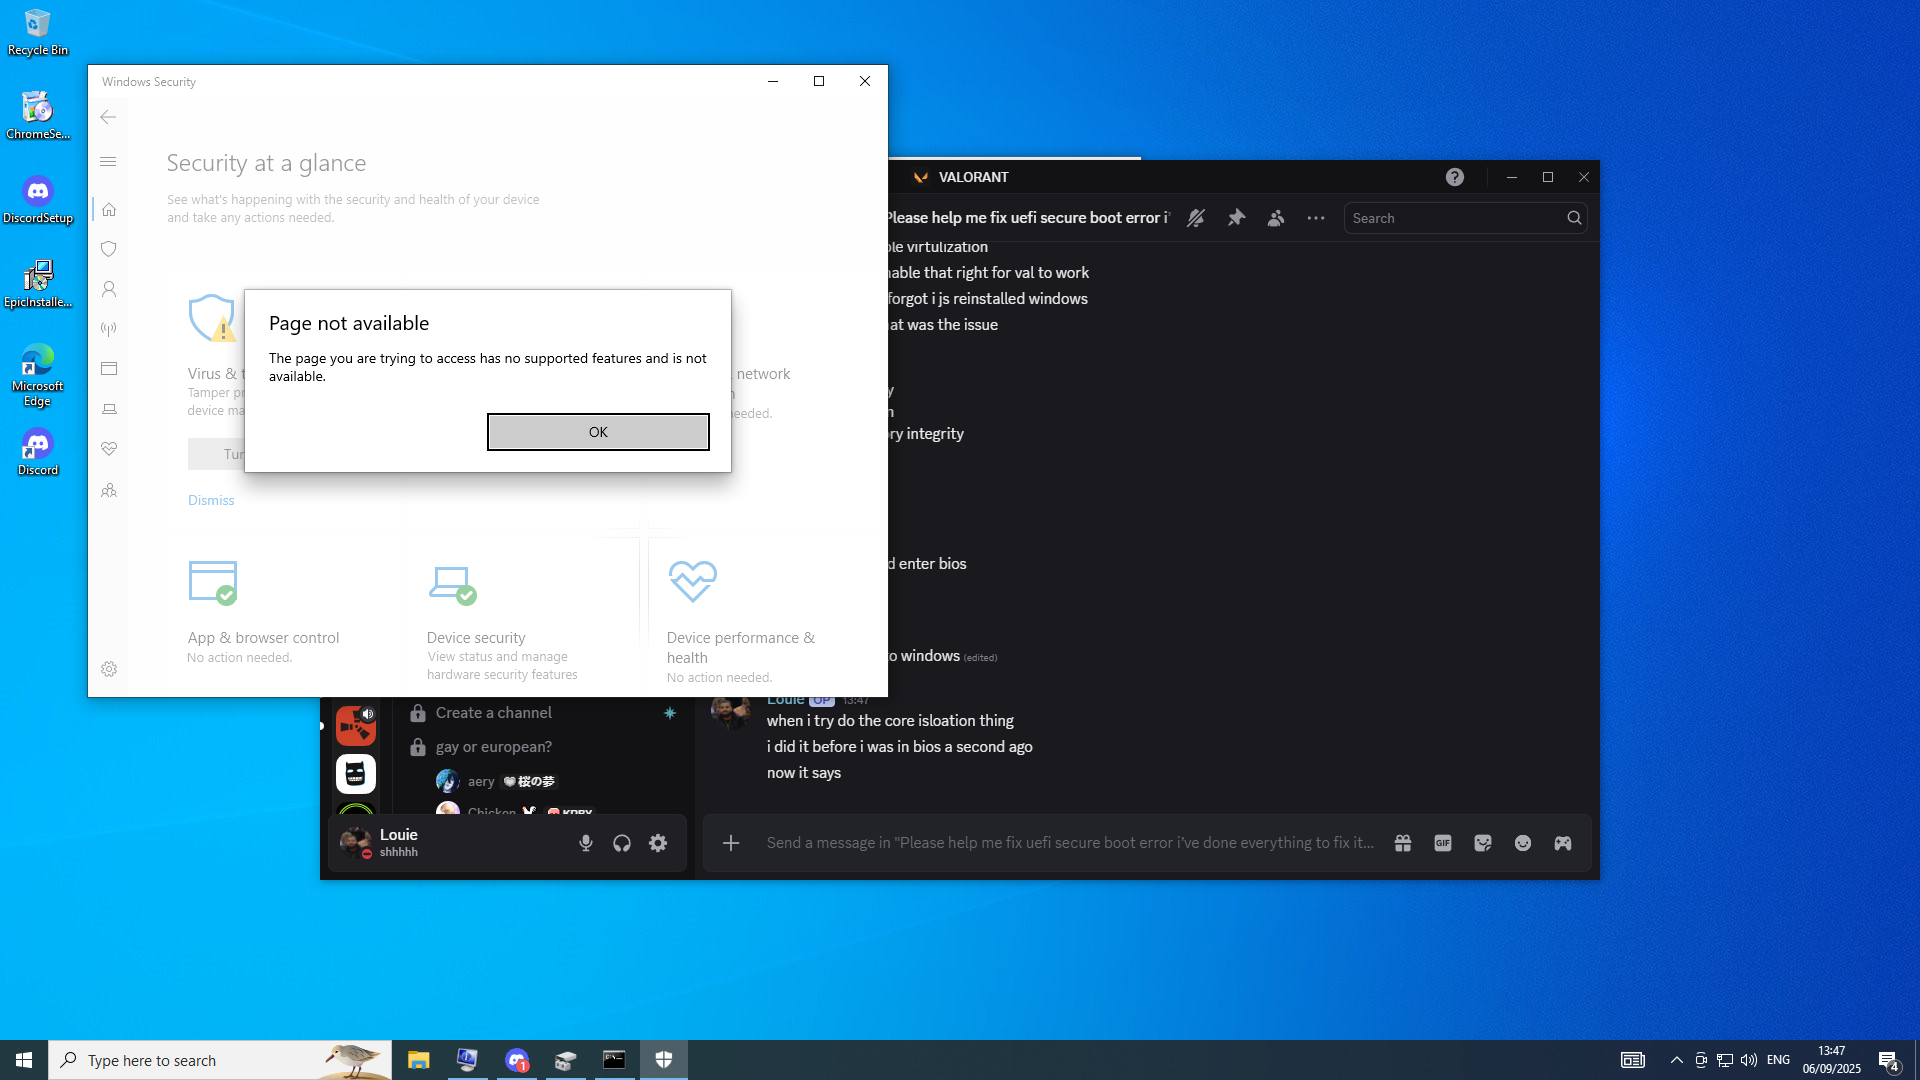Image resolution: width=1920 pixels, height=1080 pixels.
Task: Open the pinned messages icon
Action: (x=1236, y=218)
